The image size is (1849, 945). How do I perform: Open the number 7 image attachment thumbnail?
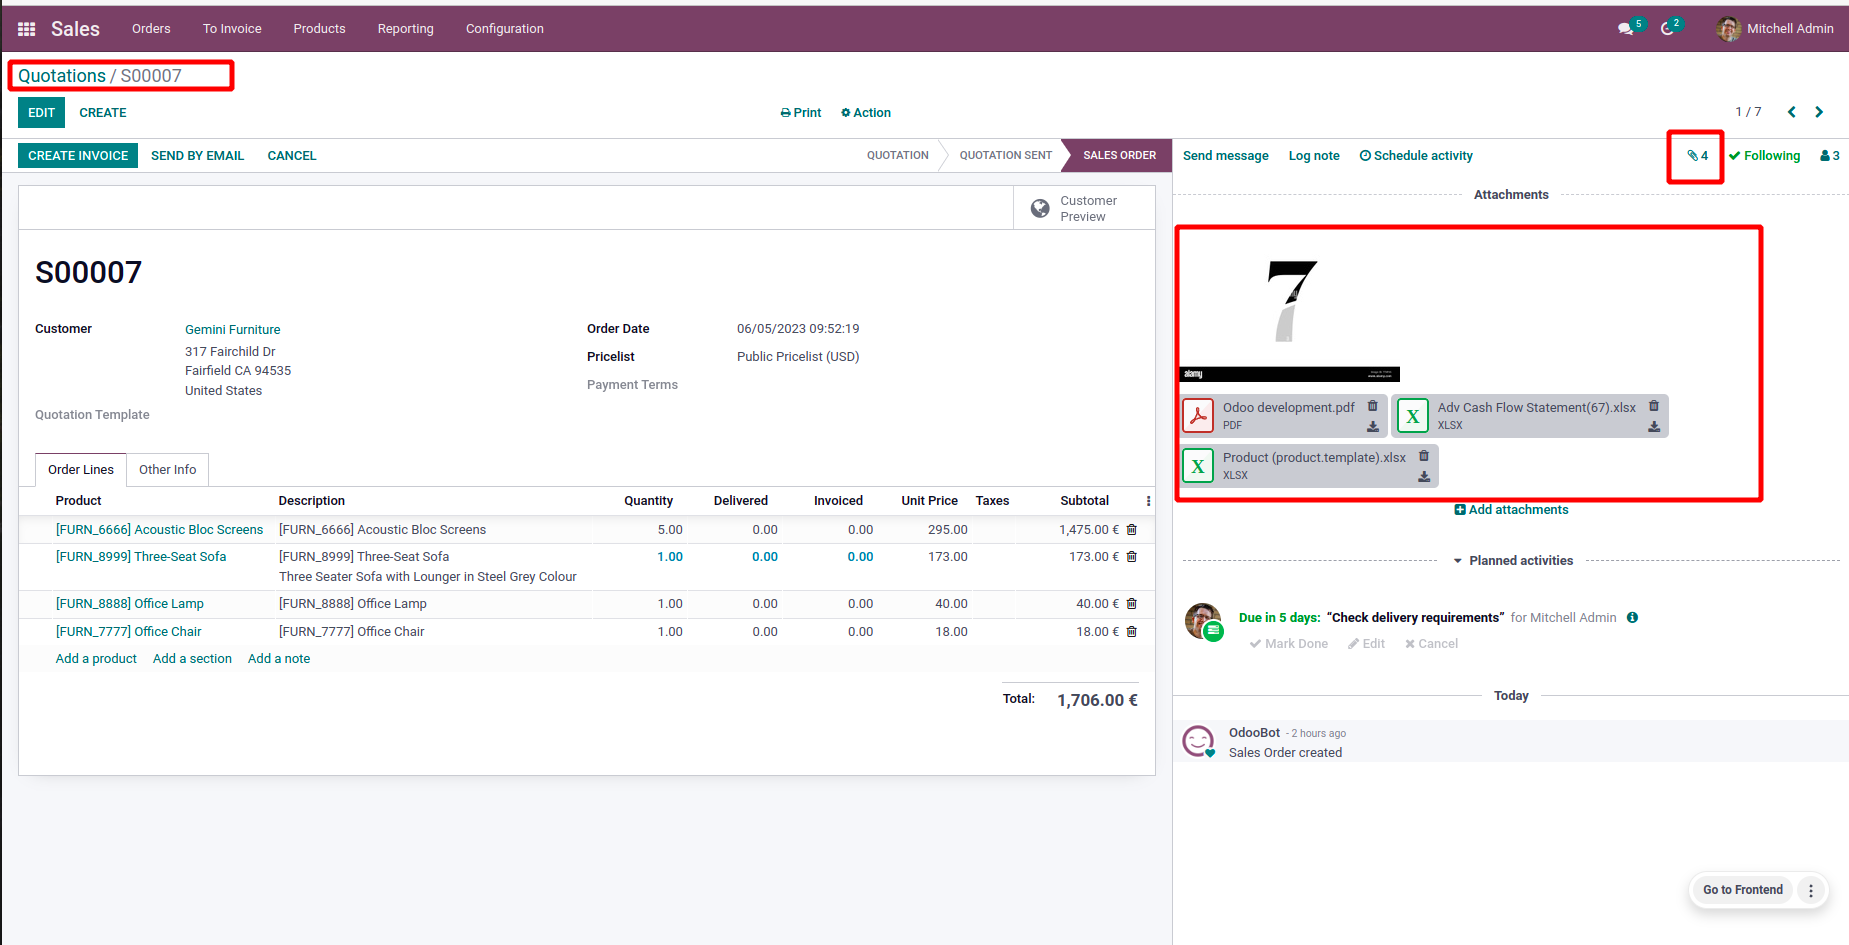pos(1289,310)
